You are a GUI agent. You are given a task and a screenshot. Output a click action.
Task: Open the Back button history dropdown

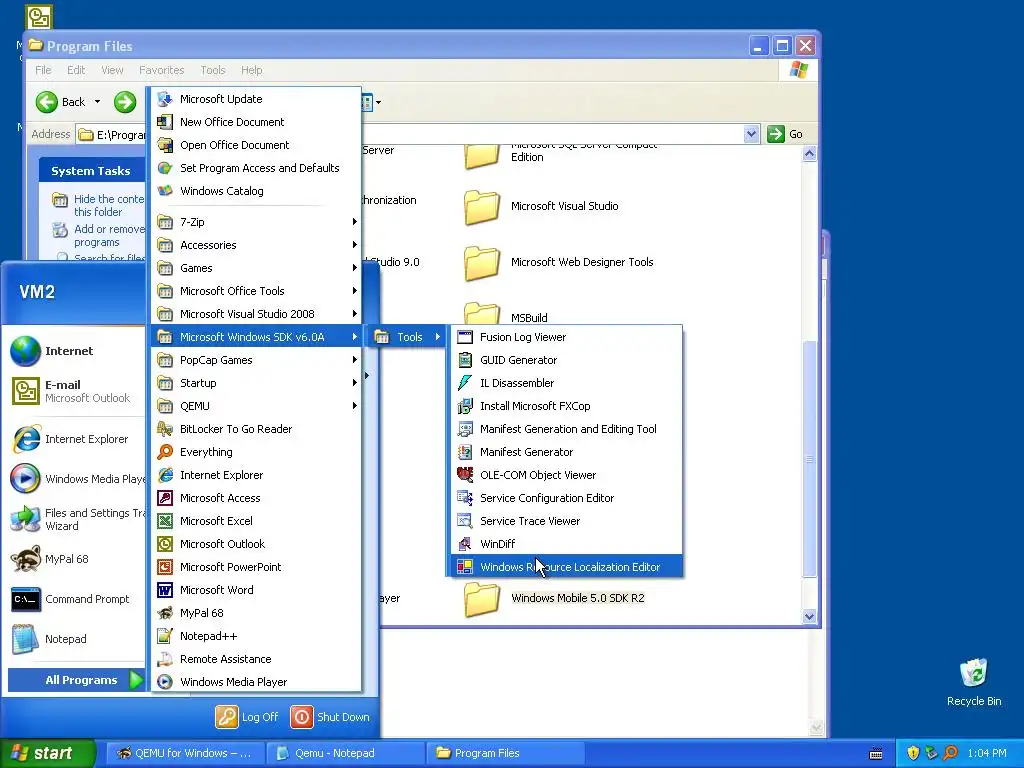[97, 102]
